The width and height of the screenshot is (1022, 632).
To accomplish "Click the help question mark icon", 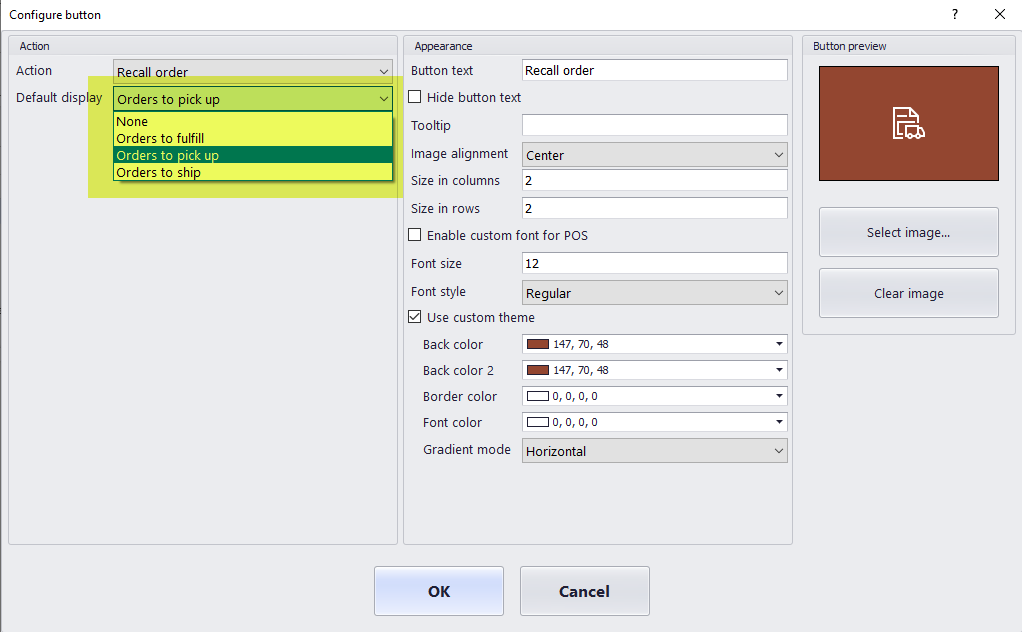I will [x=954, y=15].
